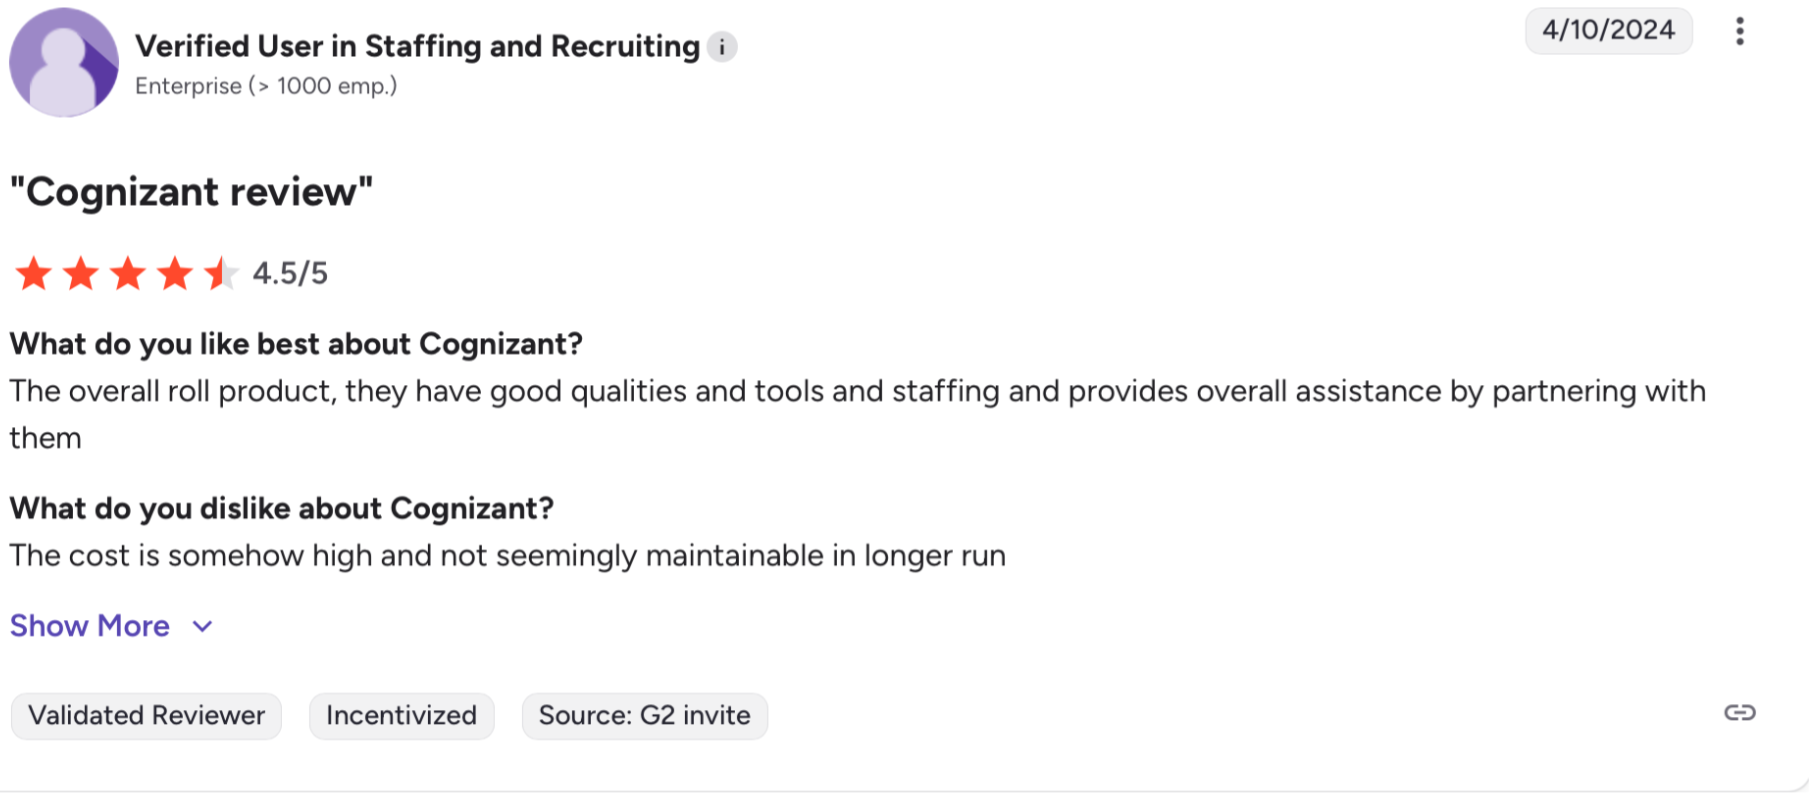Click the Incentivized badge

click(x=401, y=716)
